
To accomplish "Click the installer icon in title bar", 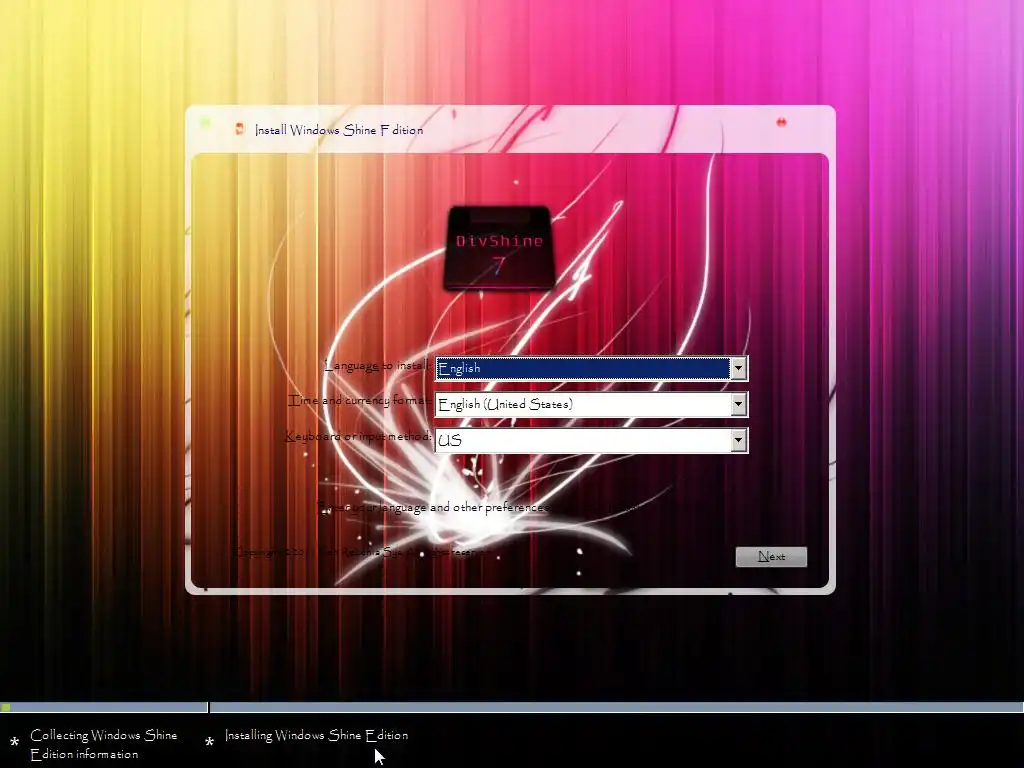I will coord(240,129).
